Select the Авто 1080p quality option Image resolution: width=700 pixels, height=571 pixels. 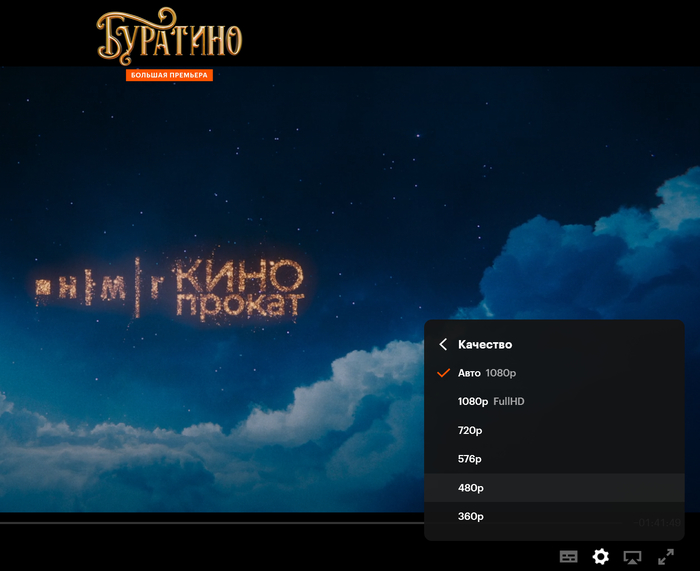click(x=554, y=373)
